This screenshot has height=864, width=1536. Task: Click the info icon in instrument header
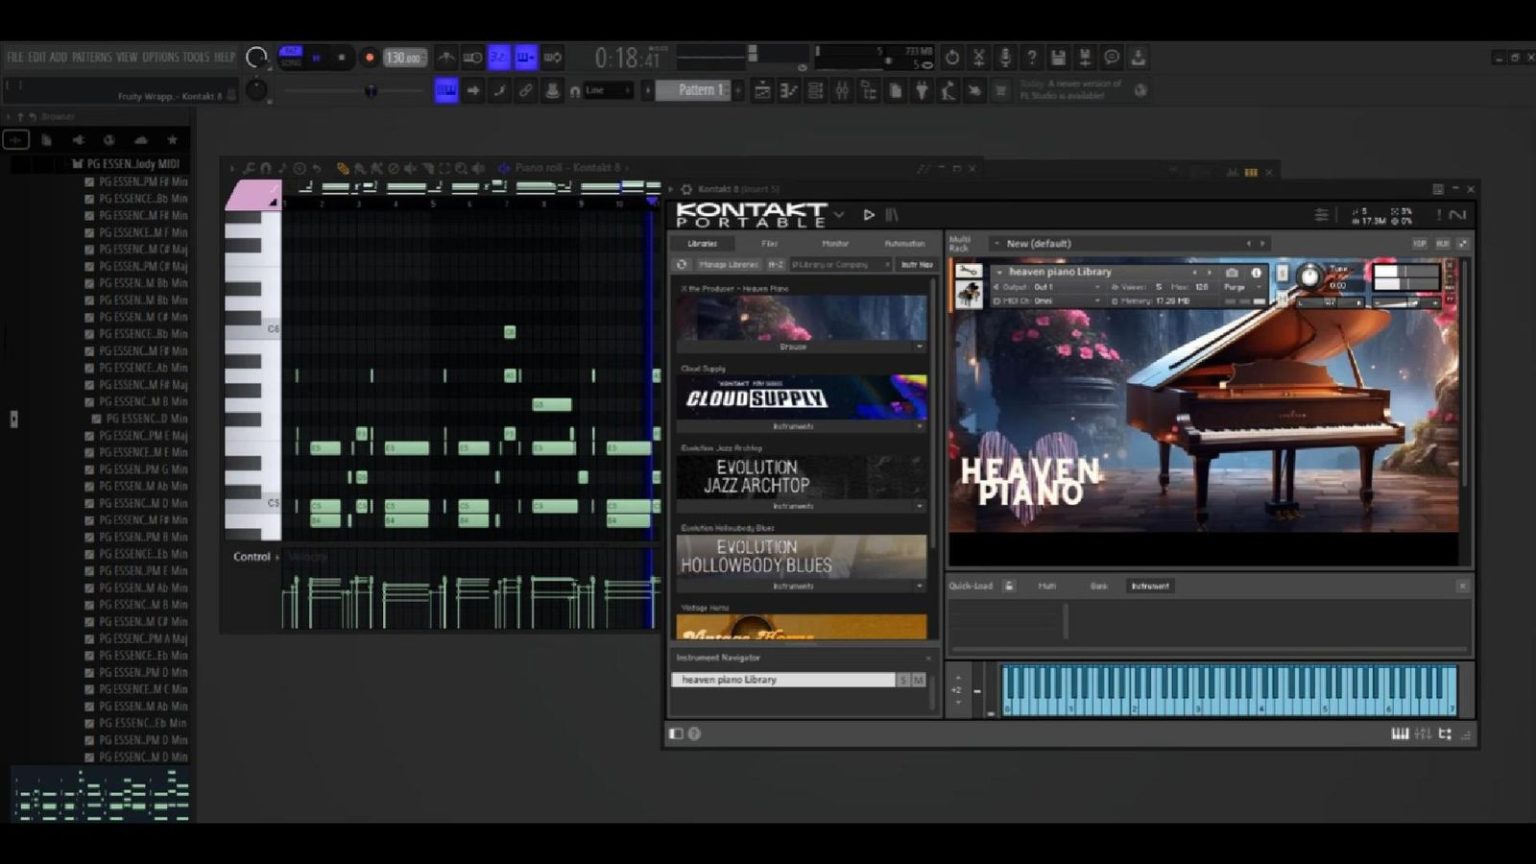click(x=1256, y=272)
